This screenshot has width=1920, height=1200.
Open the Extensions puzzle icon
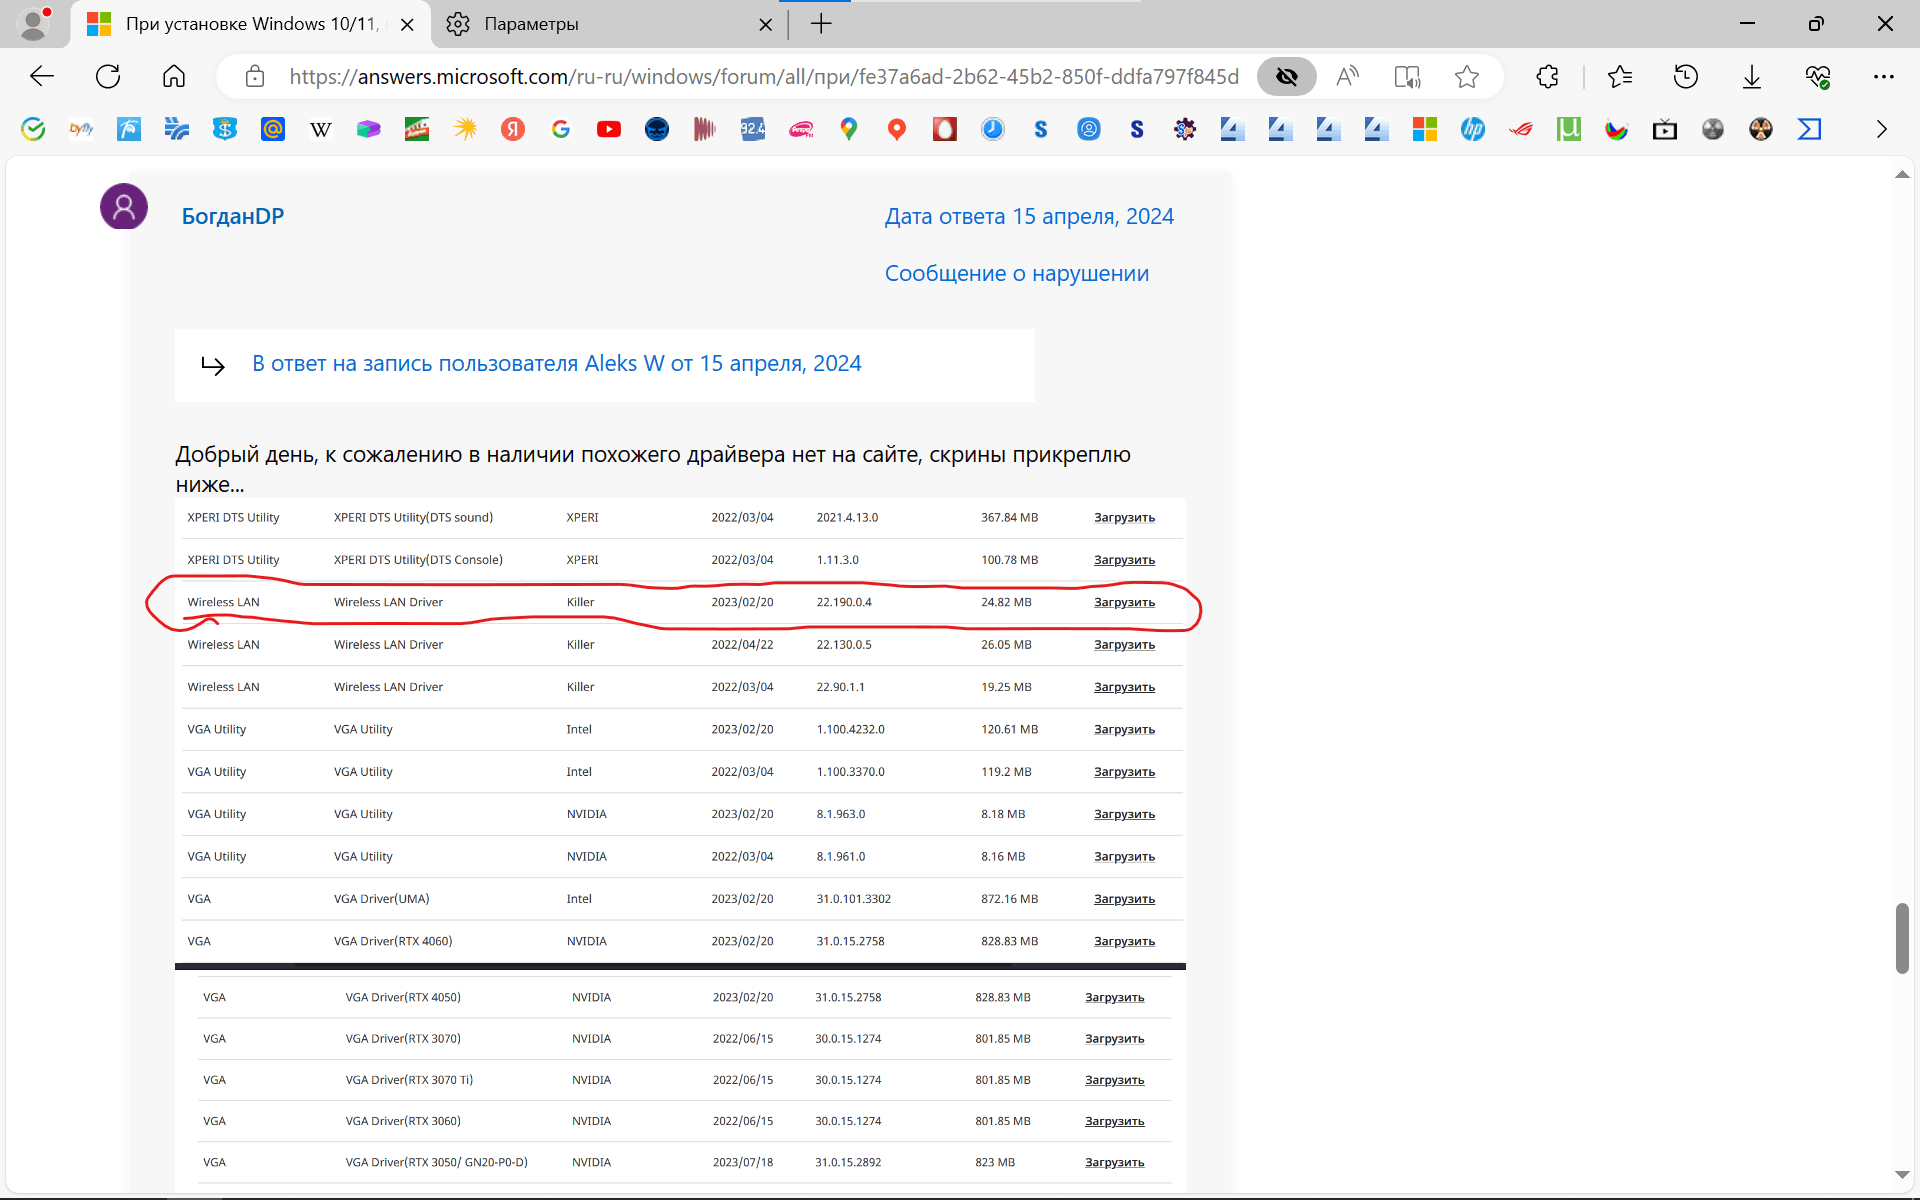(1547, 77)
